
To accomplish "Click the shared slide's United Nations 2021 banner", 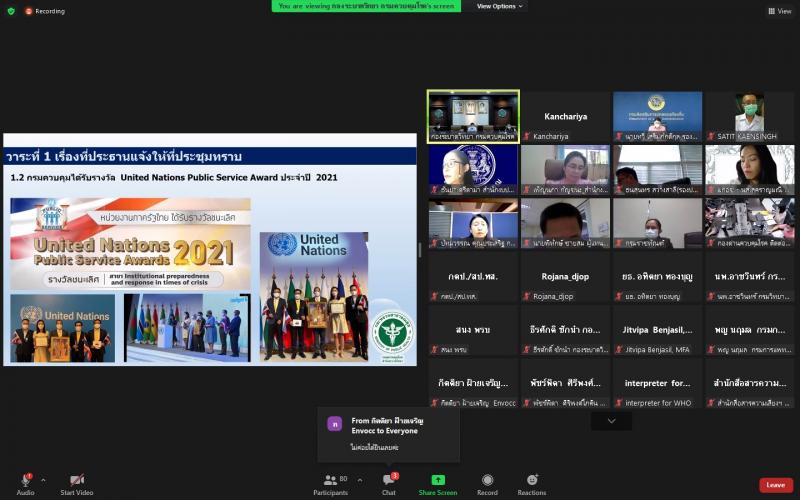I will tap(131, 244).
